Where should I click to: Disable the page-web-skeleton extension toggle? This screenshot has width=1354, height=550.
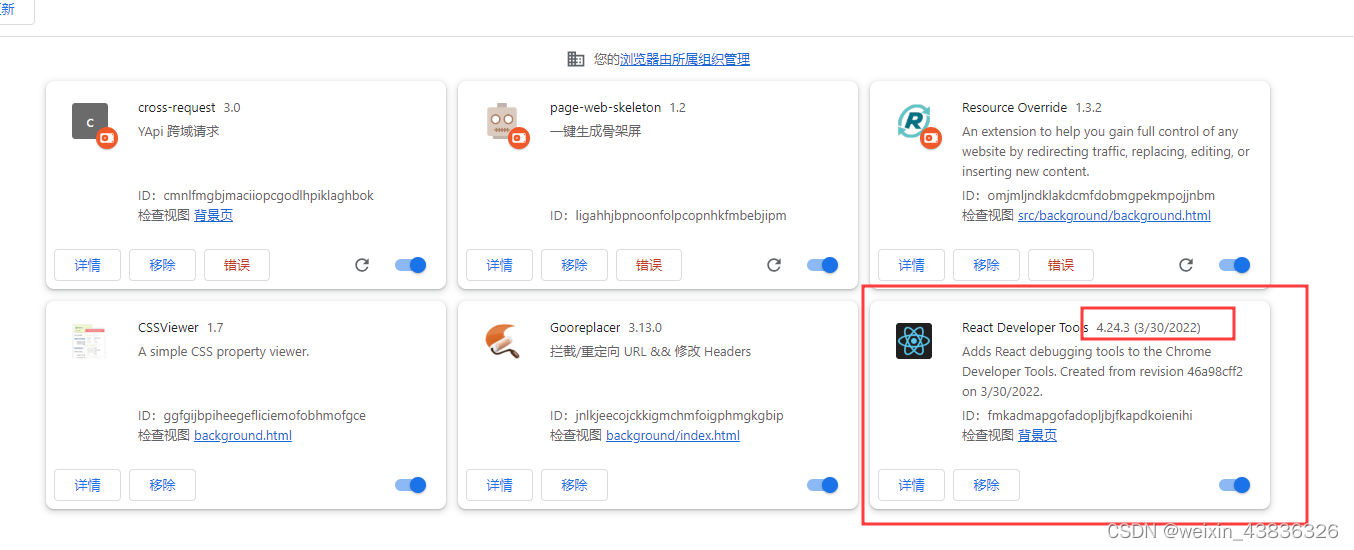[823, 265]
